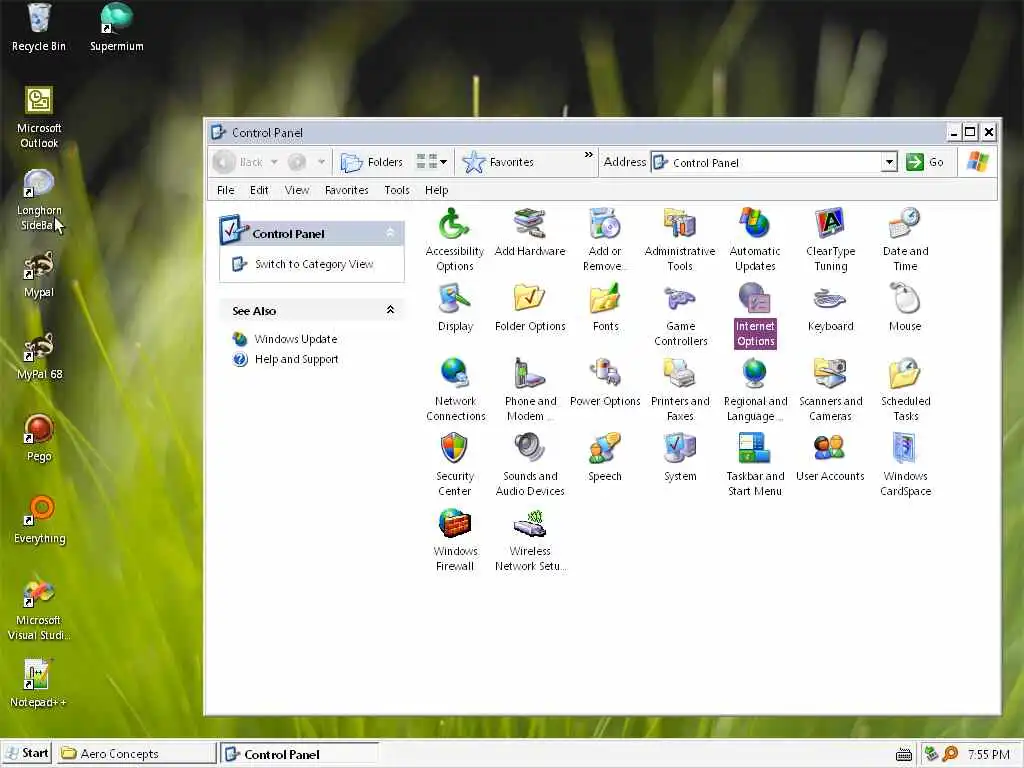Open Windows CardSpace icon
This screenshot has width=1024, height=768.
click(x=905, y=465)
